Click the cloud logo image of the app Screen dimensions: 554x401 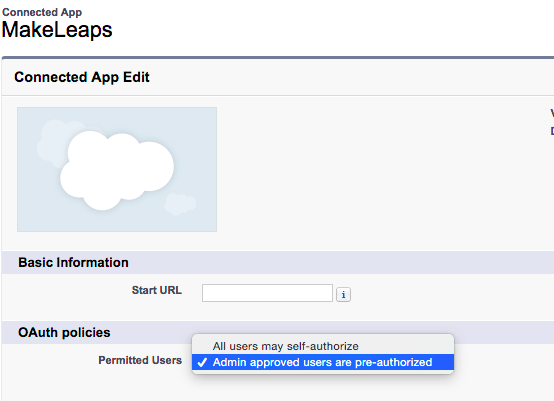click(117, 170)
